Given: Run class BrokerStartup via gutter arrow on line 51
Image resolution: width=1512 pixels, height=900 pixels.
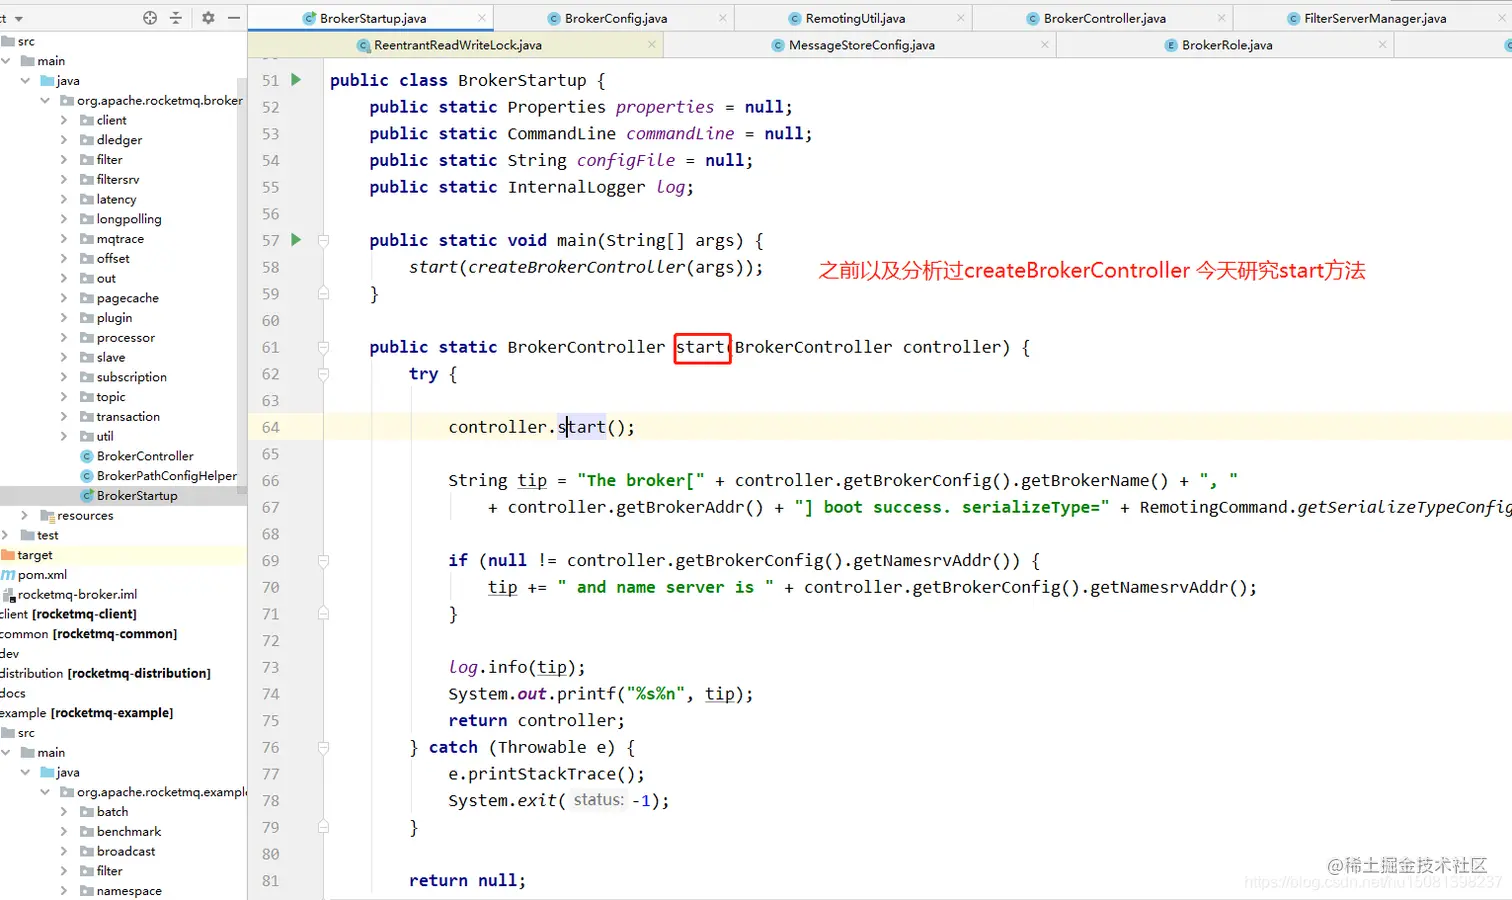Looking at the screenshot, I should tap(296, 80).
